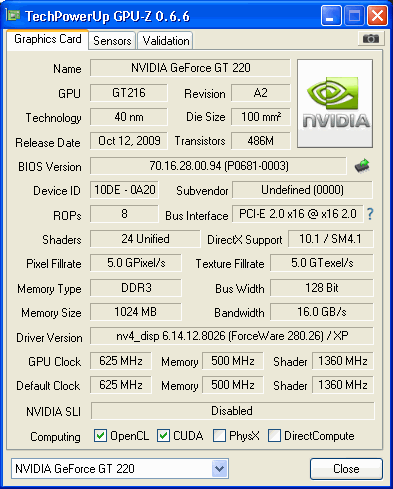This screenshot has height=489, width=393.
Task: Click the NVIDIA SLI field Disabled
Action: tap(233, 411)
